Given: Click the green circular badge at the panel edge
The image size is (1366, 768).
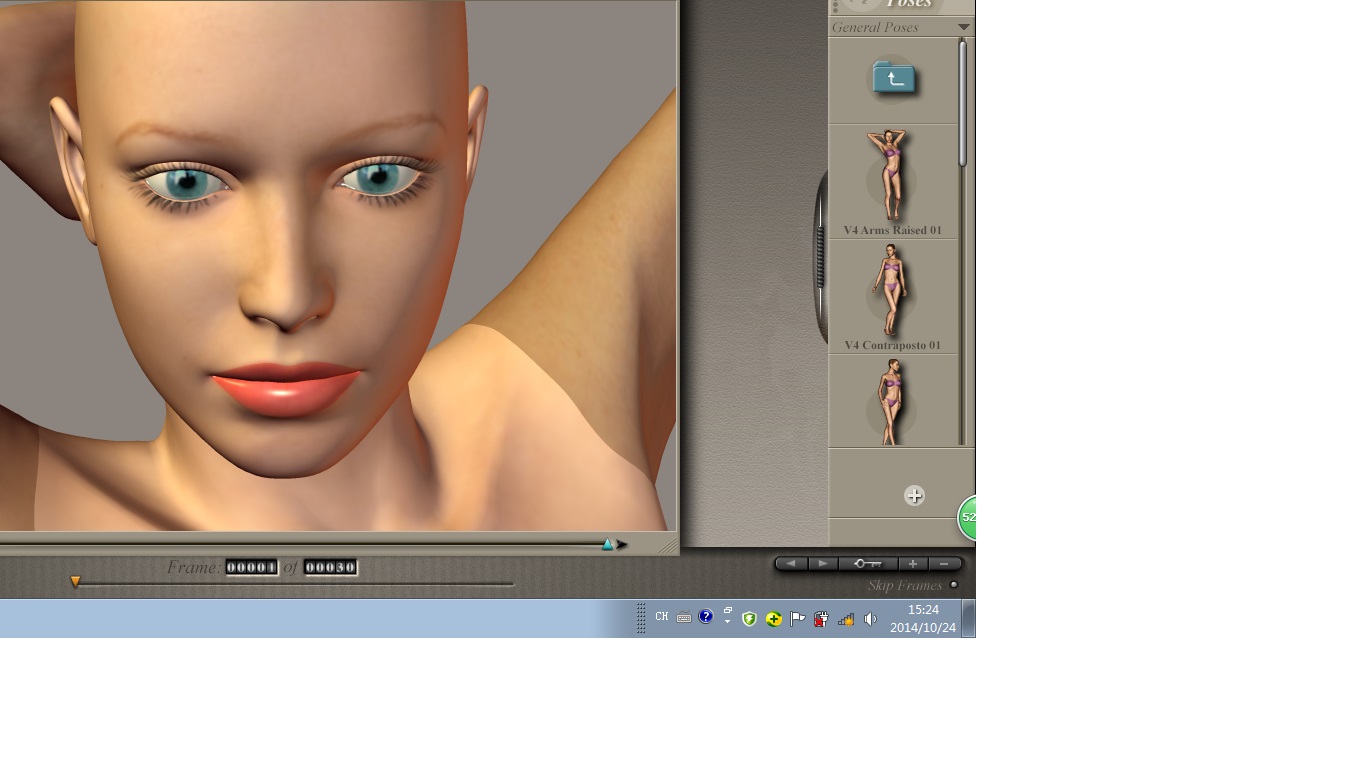Looking at the screenshot, I should [x=967, y=518].
